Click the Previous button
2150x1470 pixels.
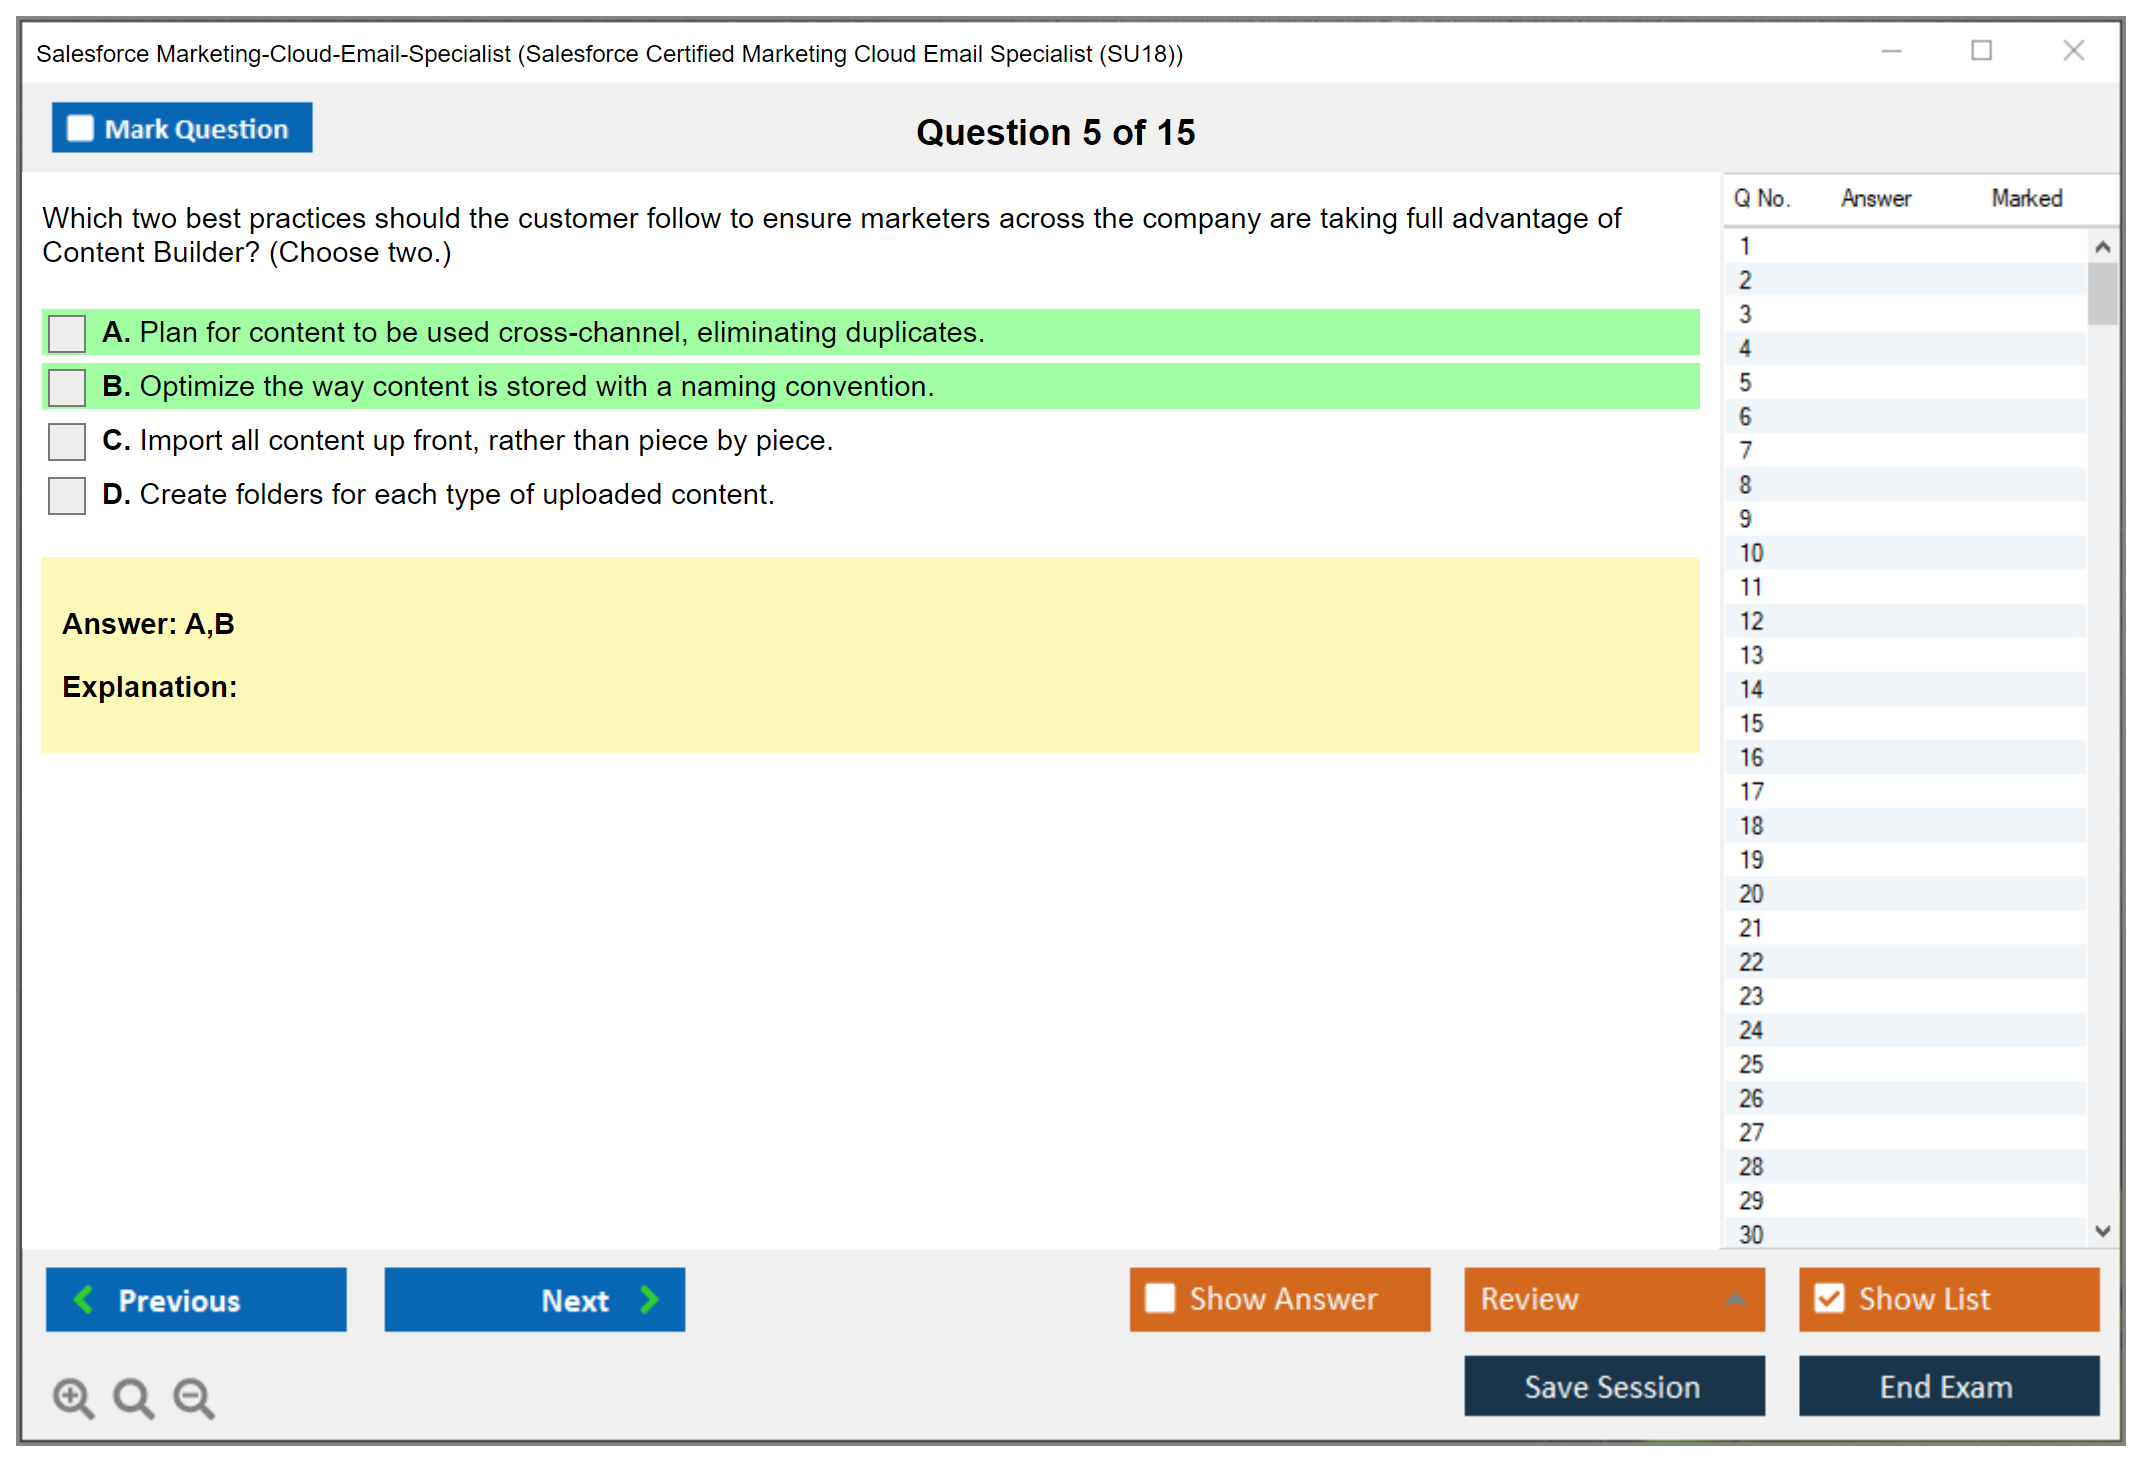[x=196, y=1299]
